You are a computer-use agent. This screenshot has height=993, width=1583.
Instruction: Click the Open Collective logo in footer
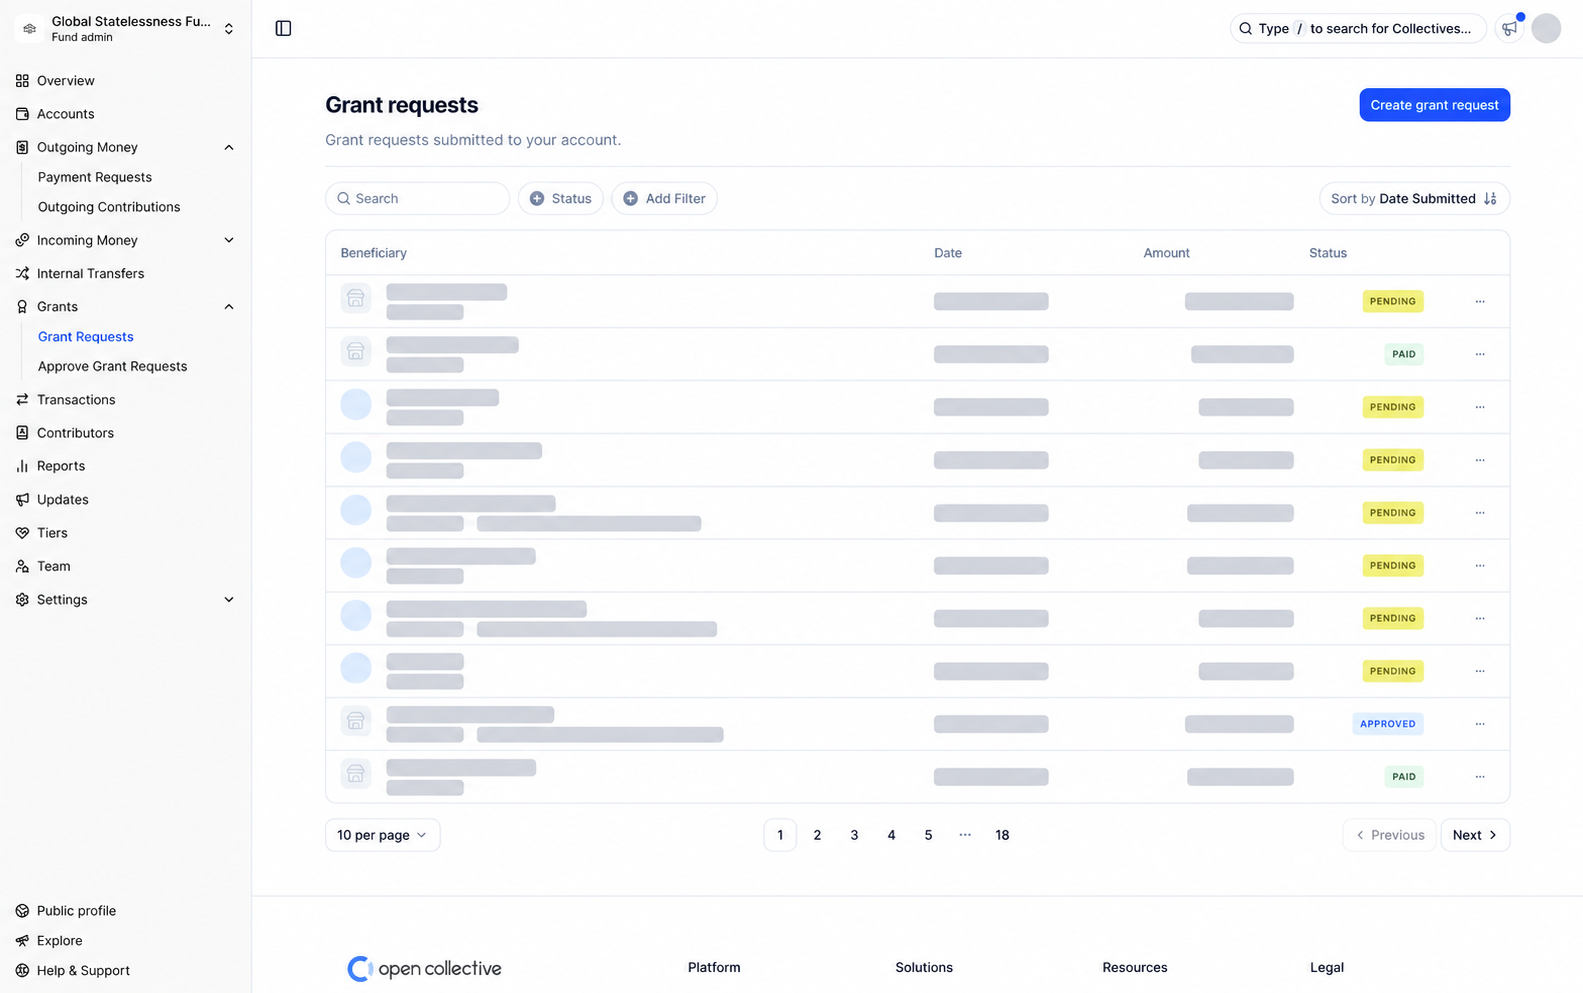point(424,968)
